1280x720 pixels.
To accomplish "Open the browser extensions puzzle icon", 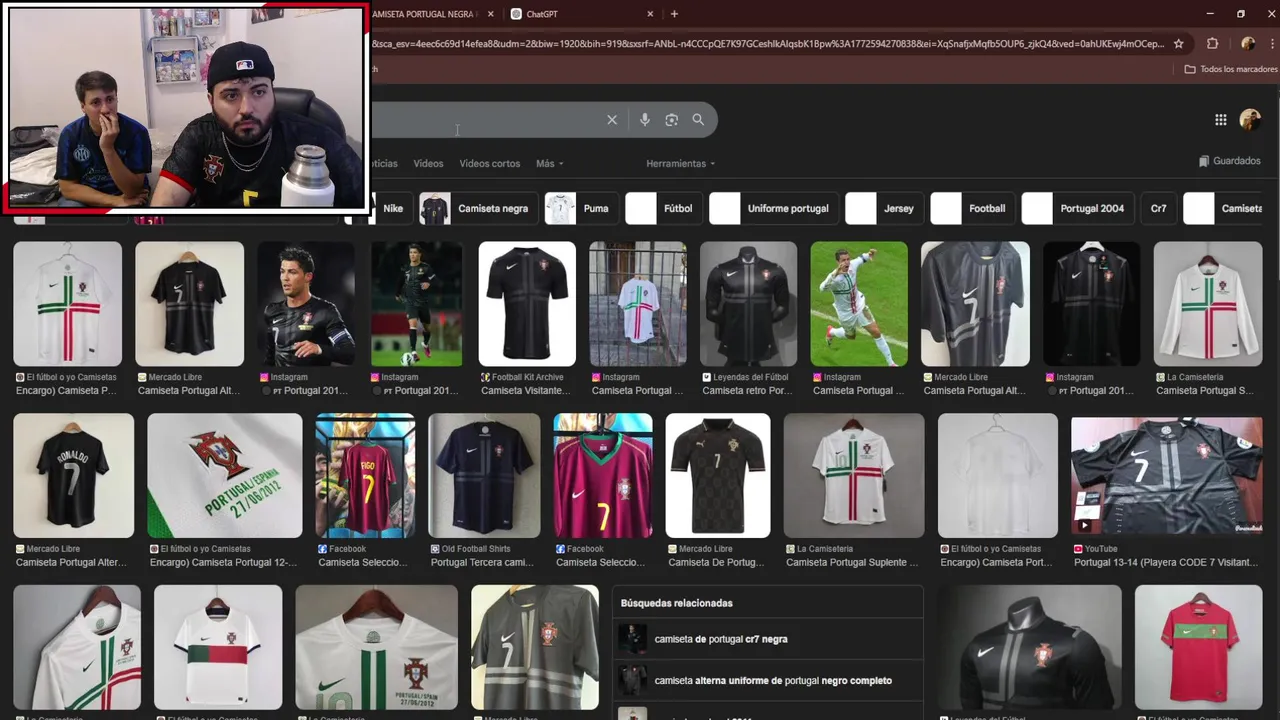I will tap(1213, 44).
